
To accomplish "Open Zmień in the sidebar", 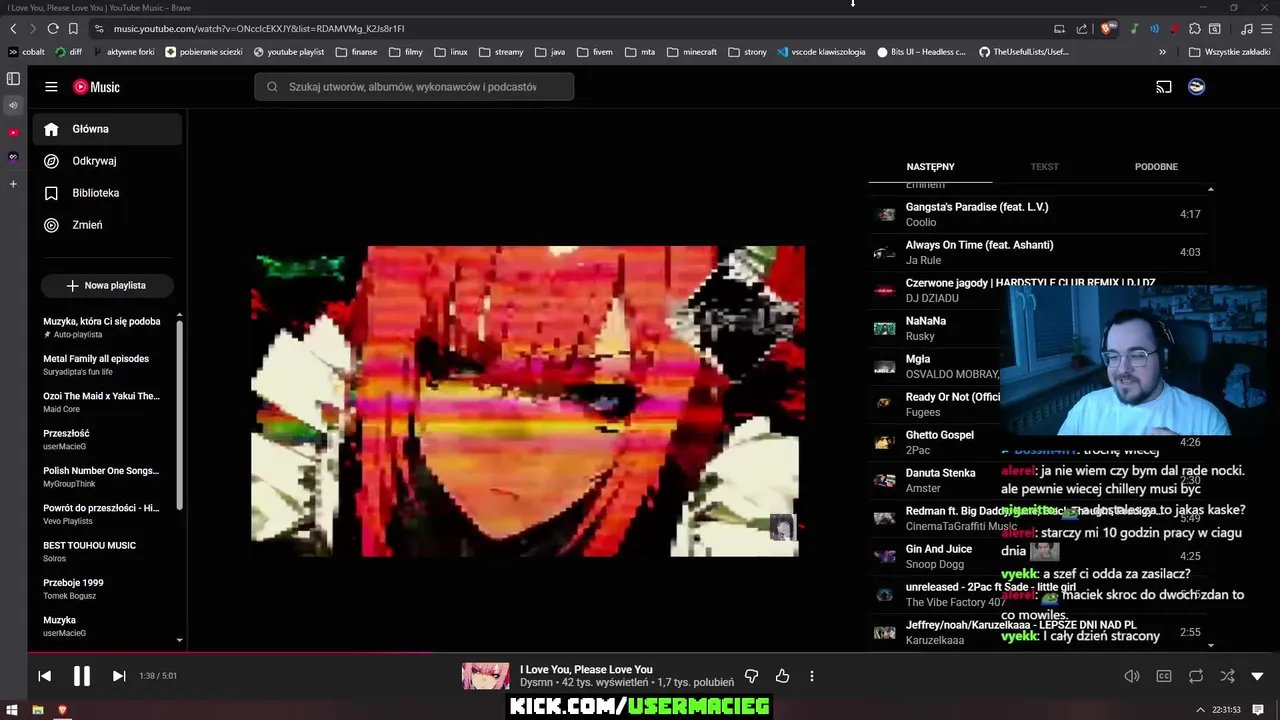I will coord(107,225).
